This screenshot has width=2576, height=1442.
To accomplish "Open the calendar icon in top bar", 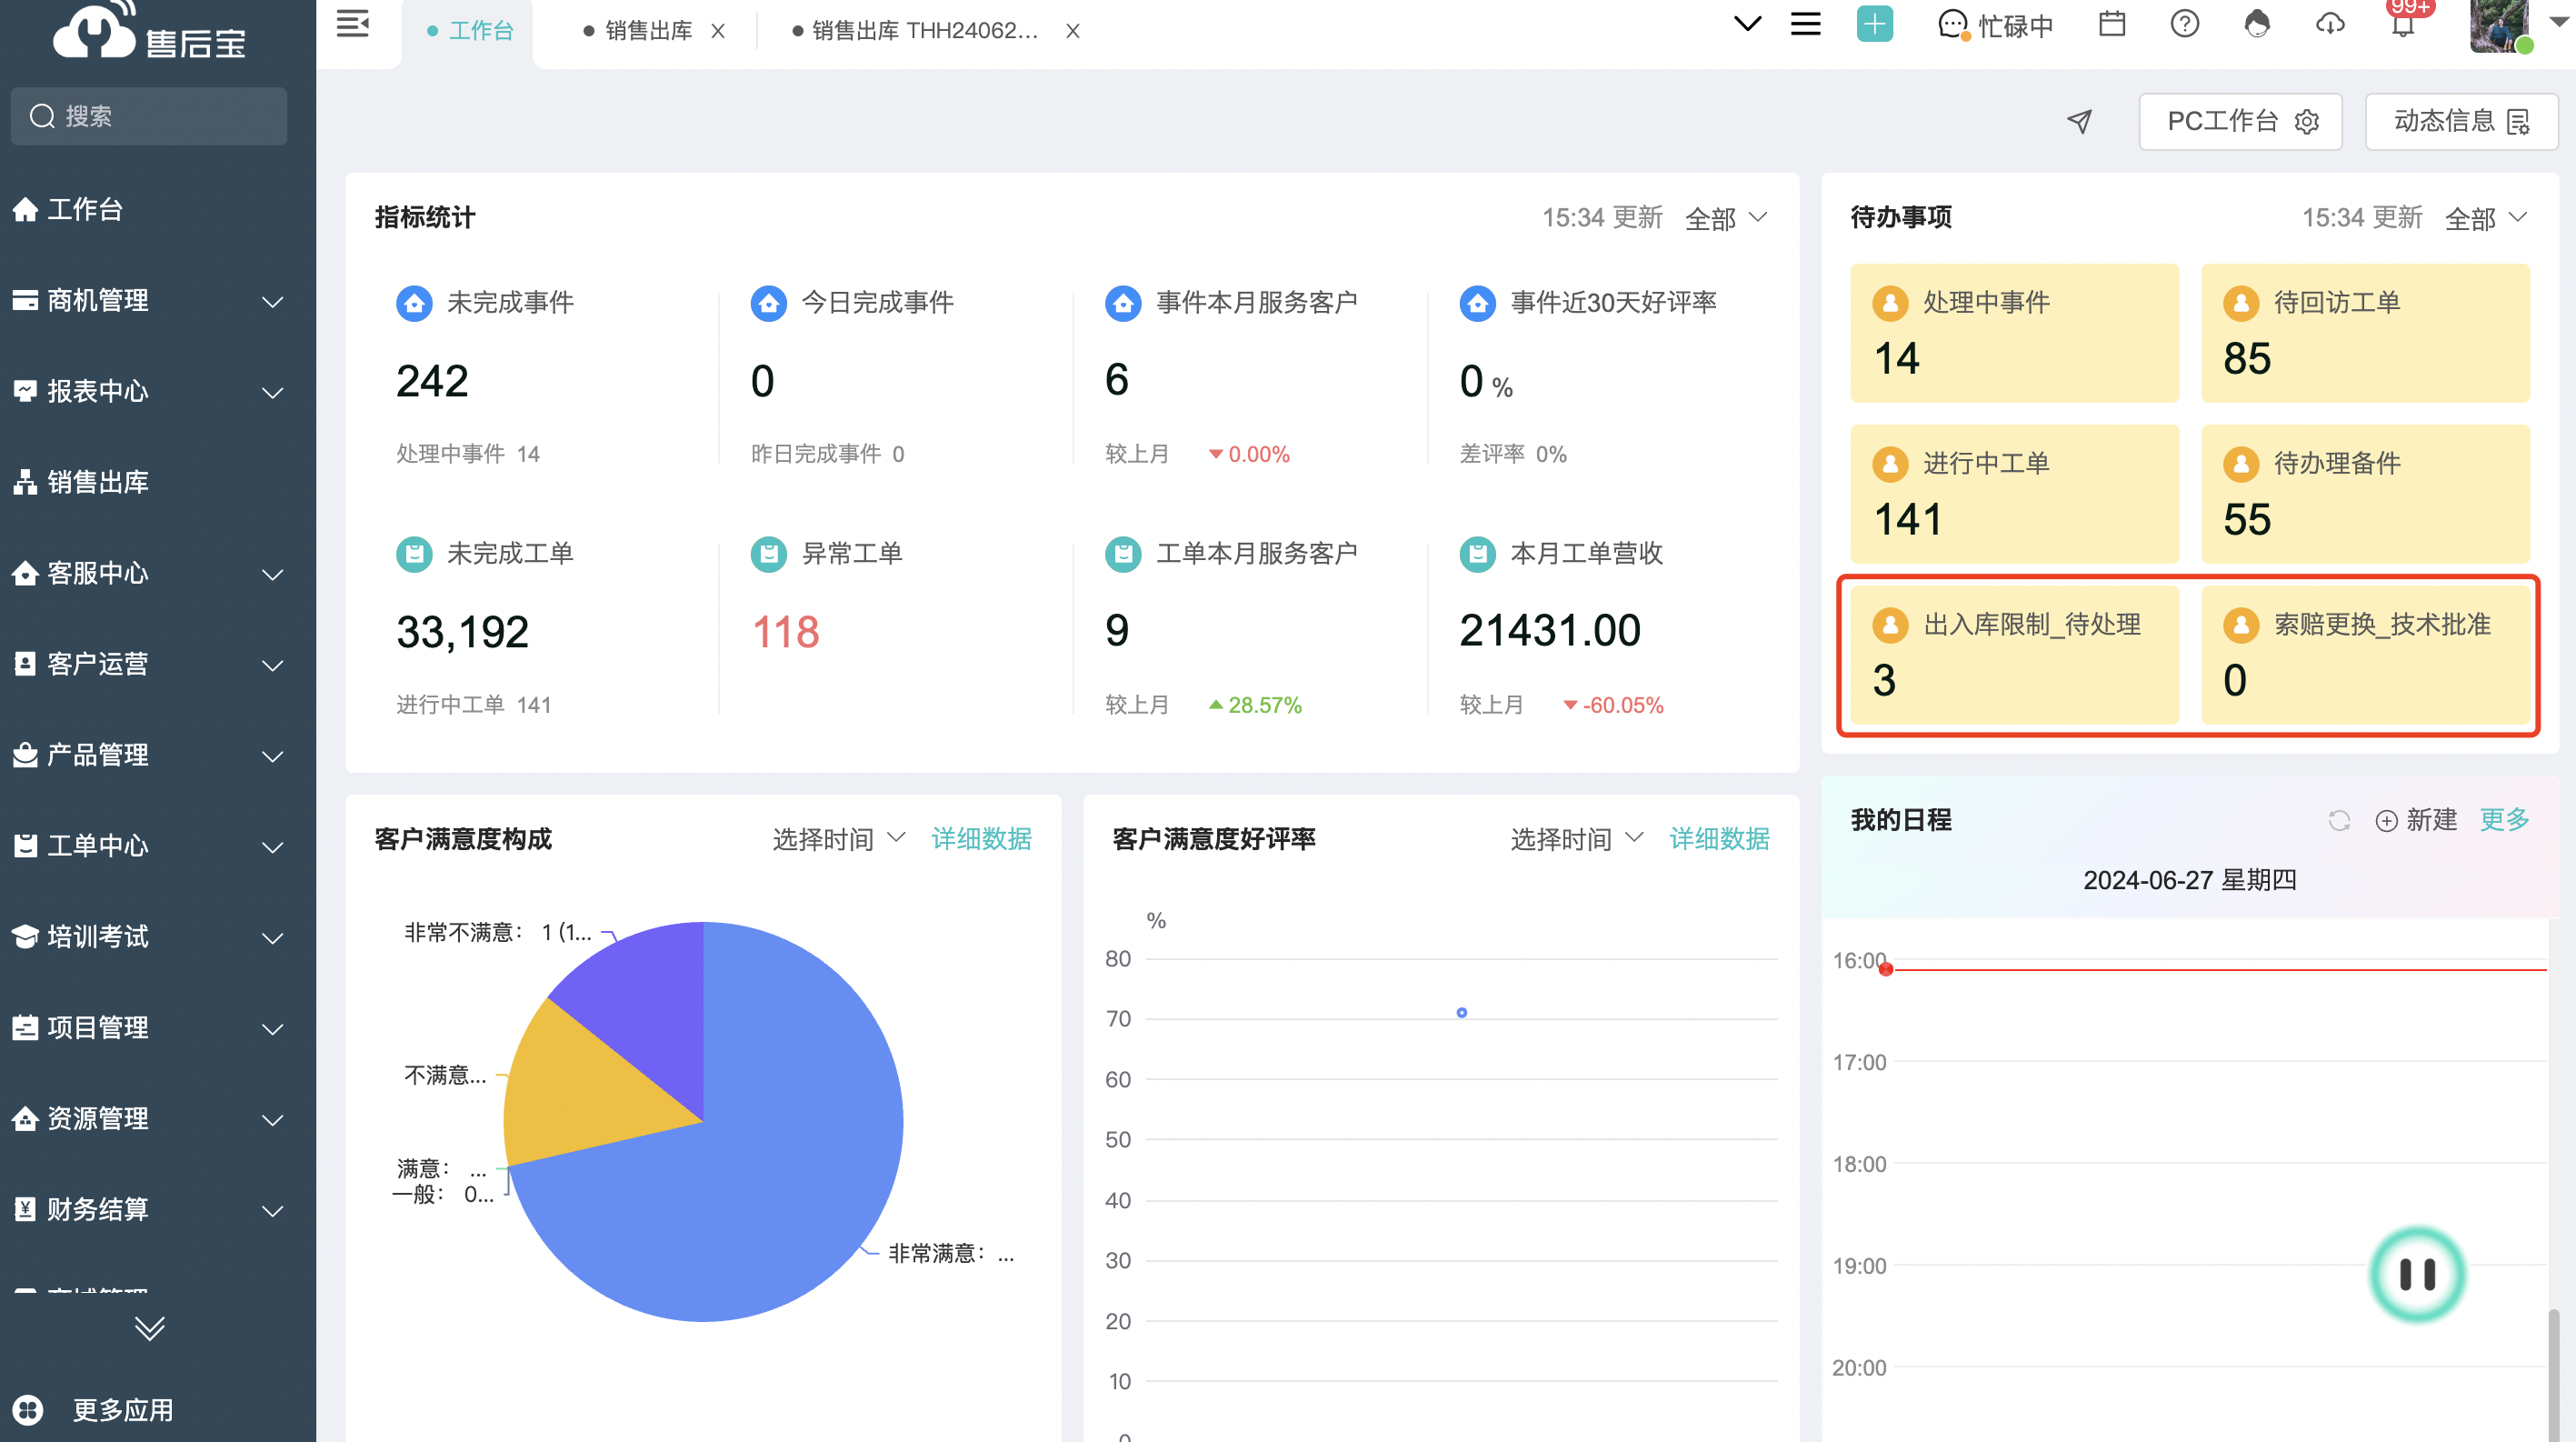I will [x=2111, y=24].
